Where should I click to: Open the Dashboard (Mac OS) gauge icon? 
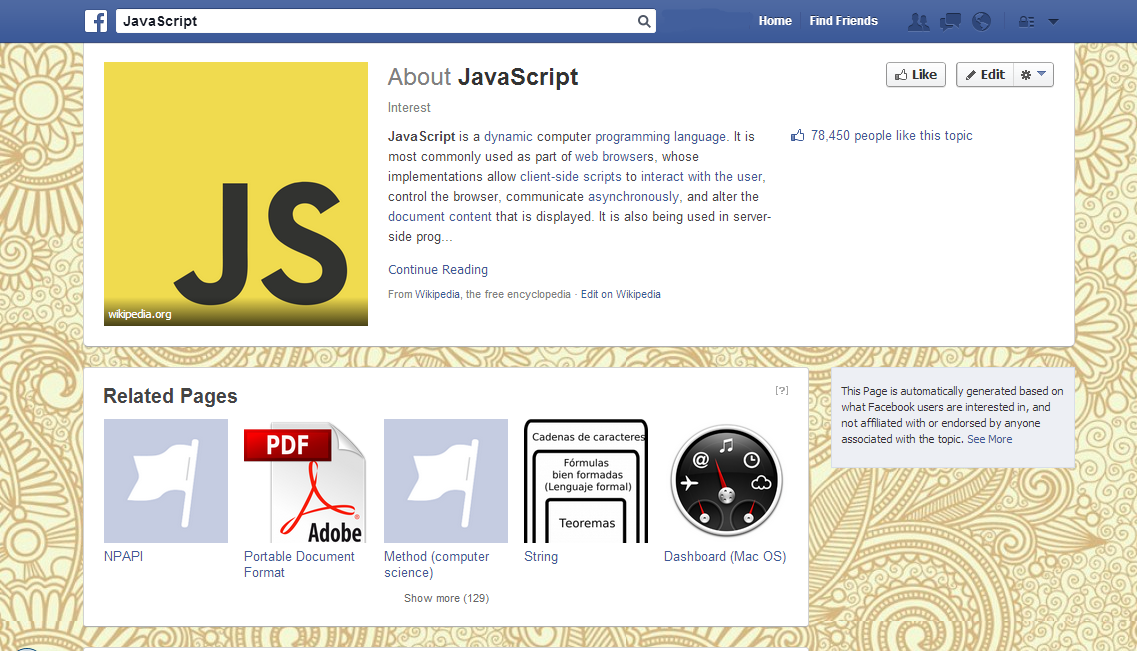726,481
